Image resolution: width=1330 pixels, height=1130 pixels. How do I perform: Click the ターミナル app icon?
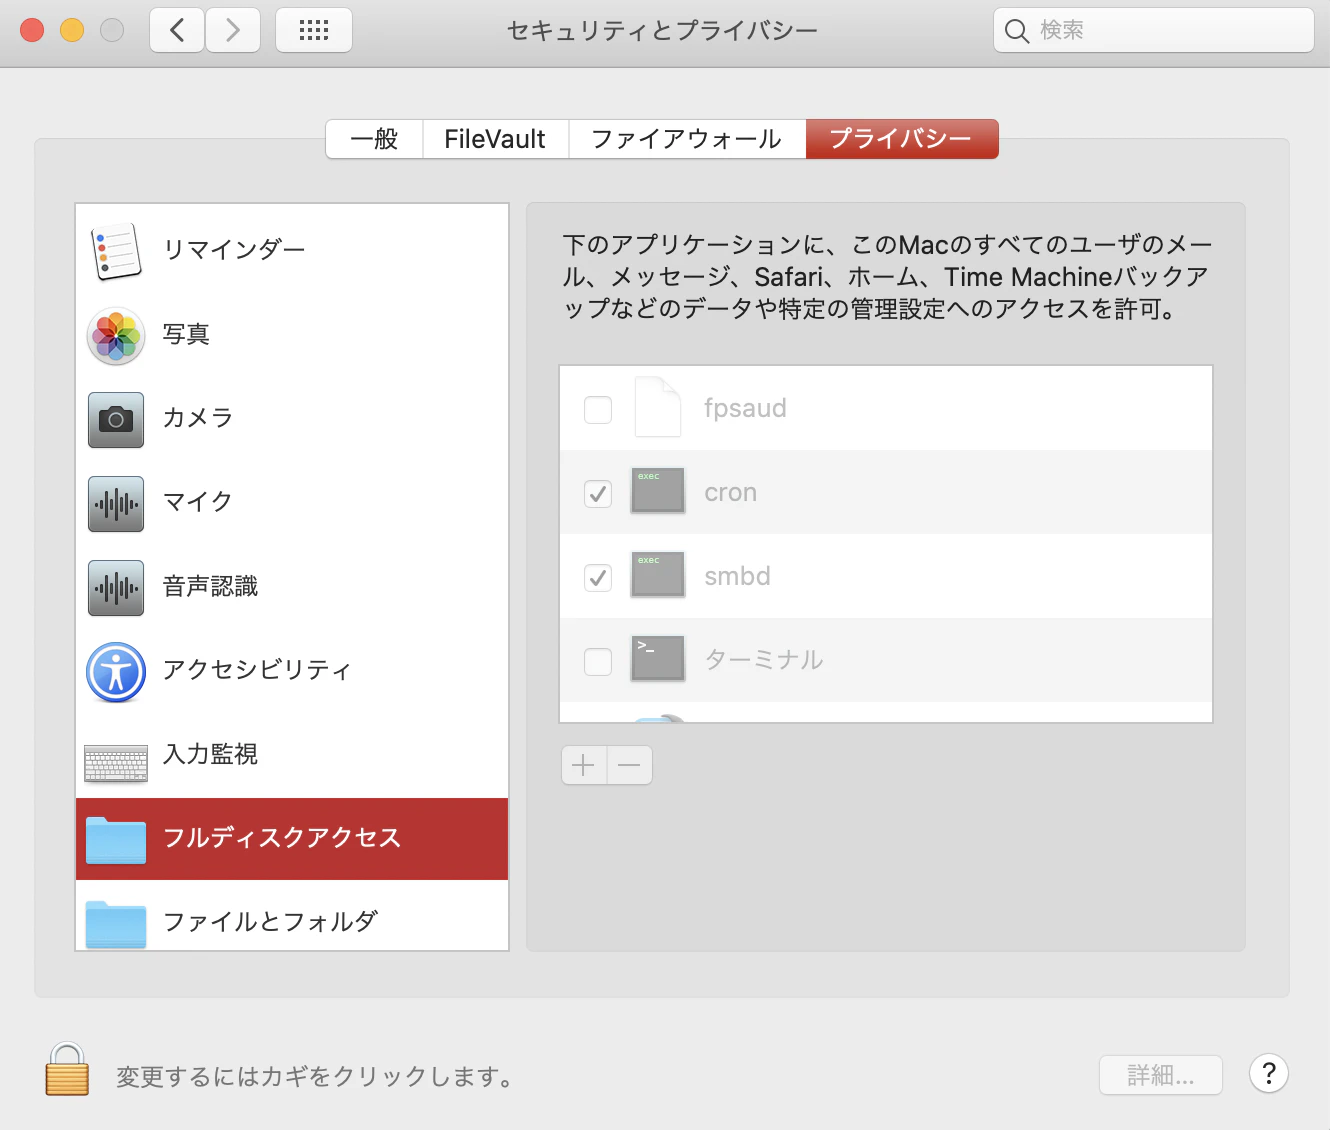[658, 659]
